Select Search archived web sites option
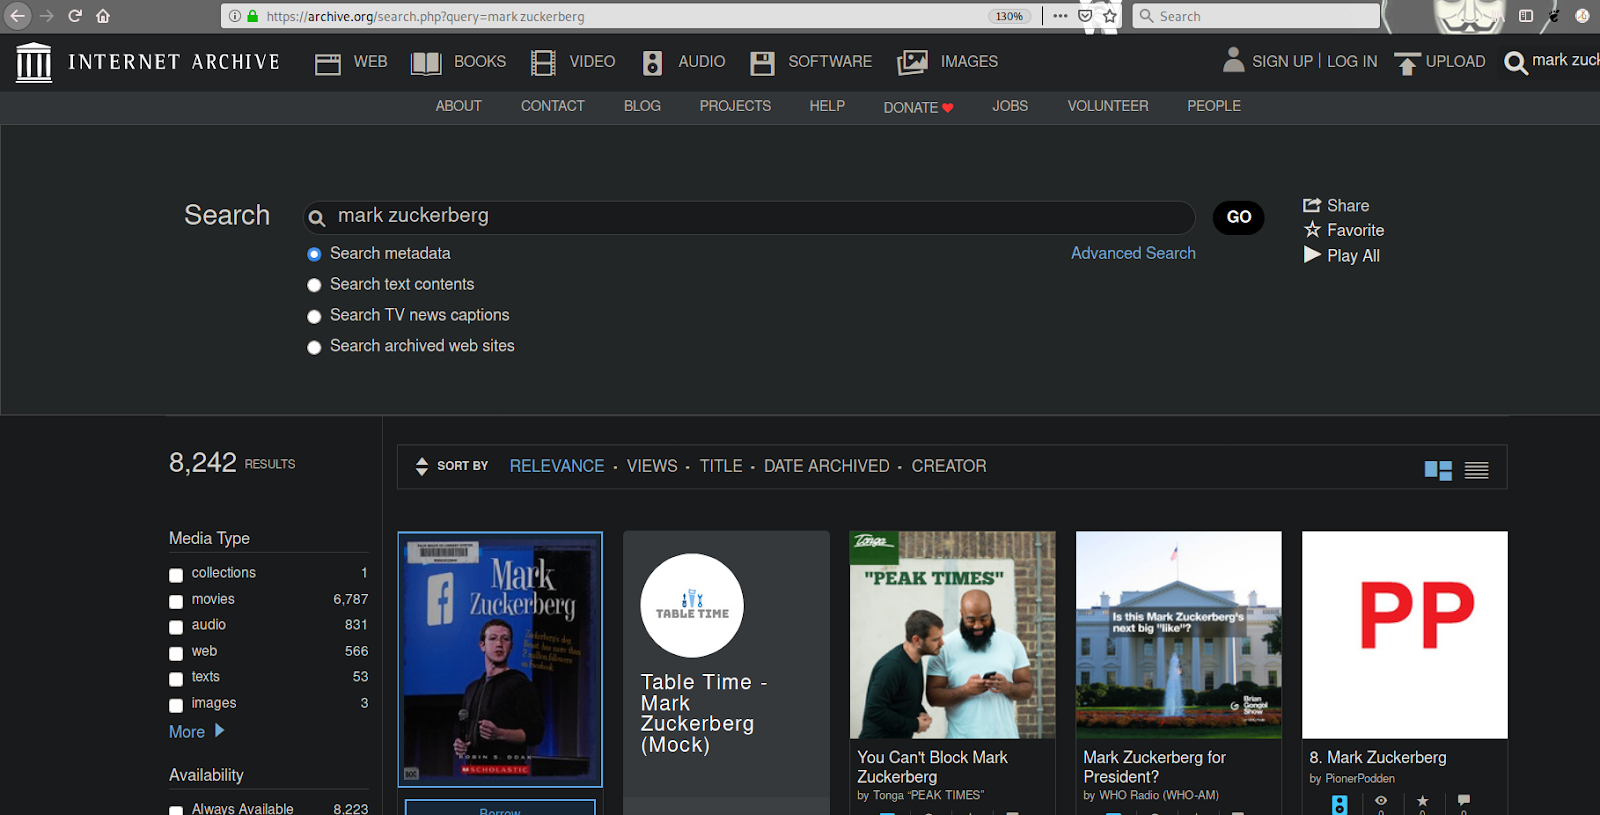The width and height of the screenshot is (1600, 815). 314,347
